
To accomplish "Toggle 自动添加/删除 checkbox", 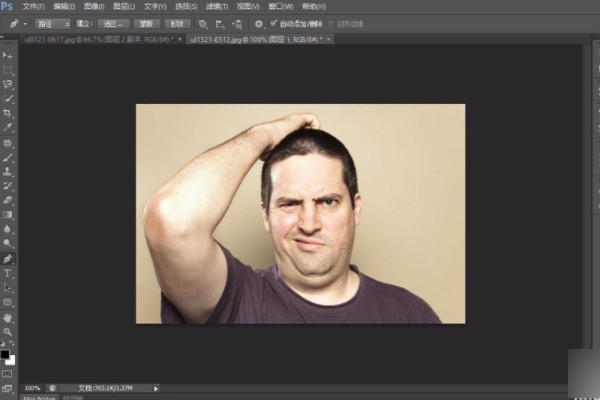I will [274, 23].
